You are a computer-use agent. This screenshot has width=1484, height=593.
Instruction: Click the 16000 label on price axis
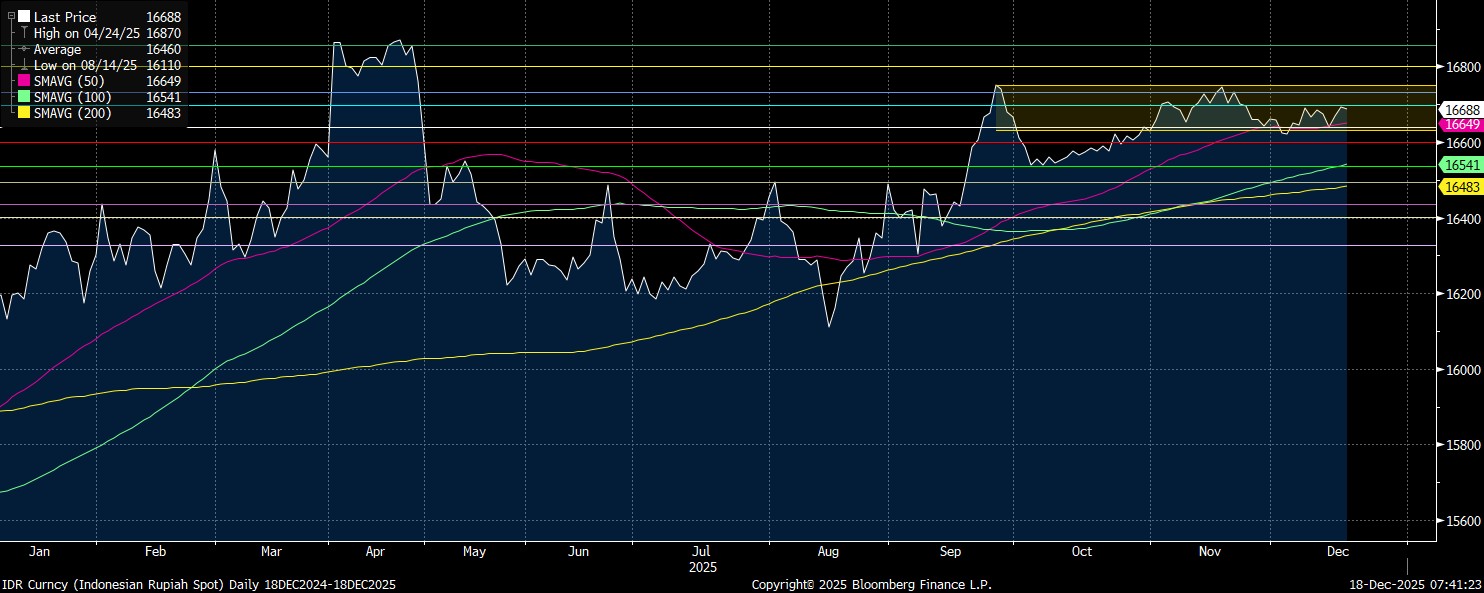pos(1461,370)
